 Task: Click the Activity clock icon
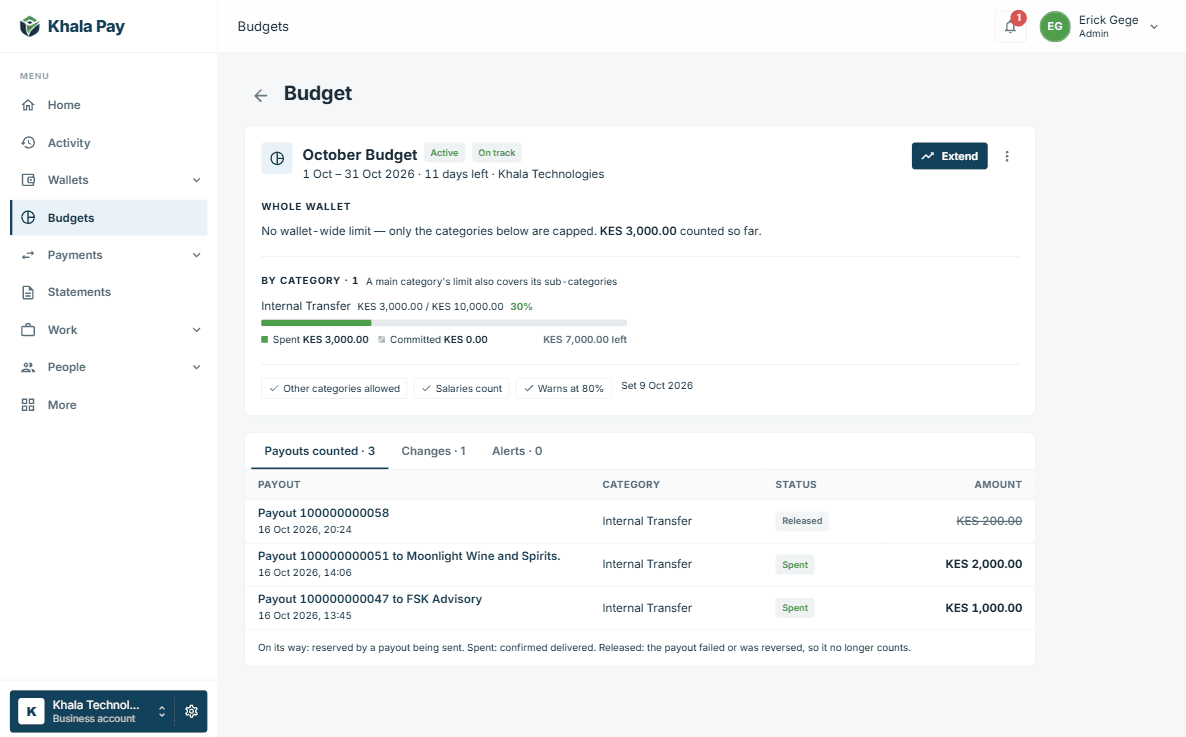click(28, 142)
